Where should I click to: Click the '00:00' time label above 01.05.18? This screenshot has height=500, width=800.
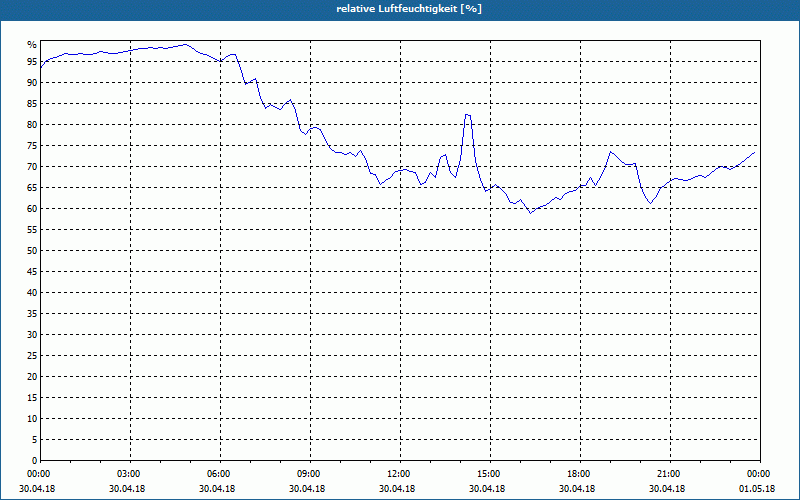[760, 474]
